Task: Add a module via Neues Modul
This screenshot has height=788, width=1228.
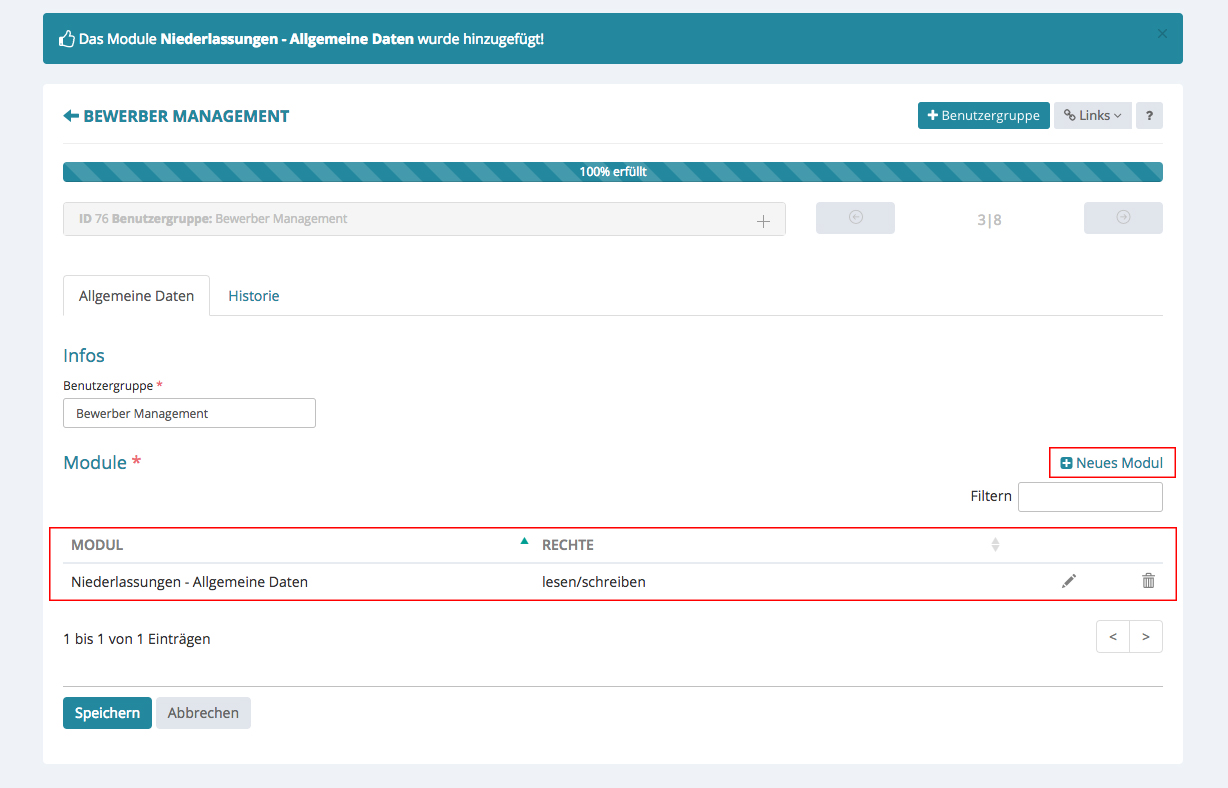Action: click(x=1112, y=463)
